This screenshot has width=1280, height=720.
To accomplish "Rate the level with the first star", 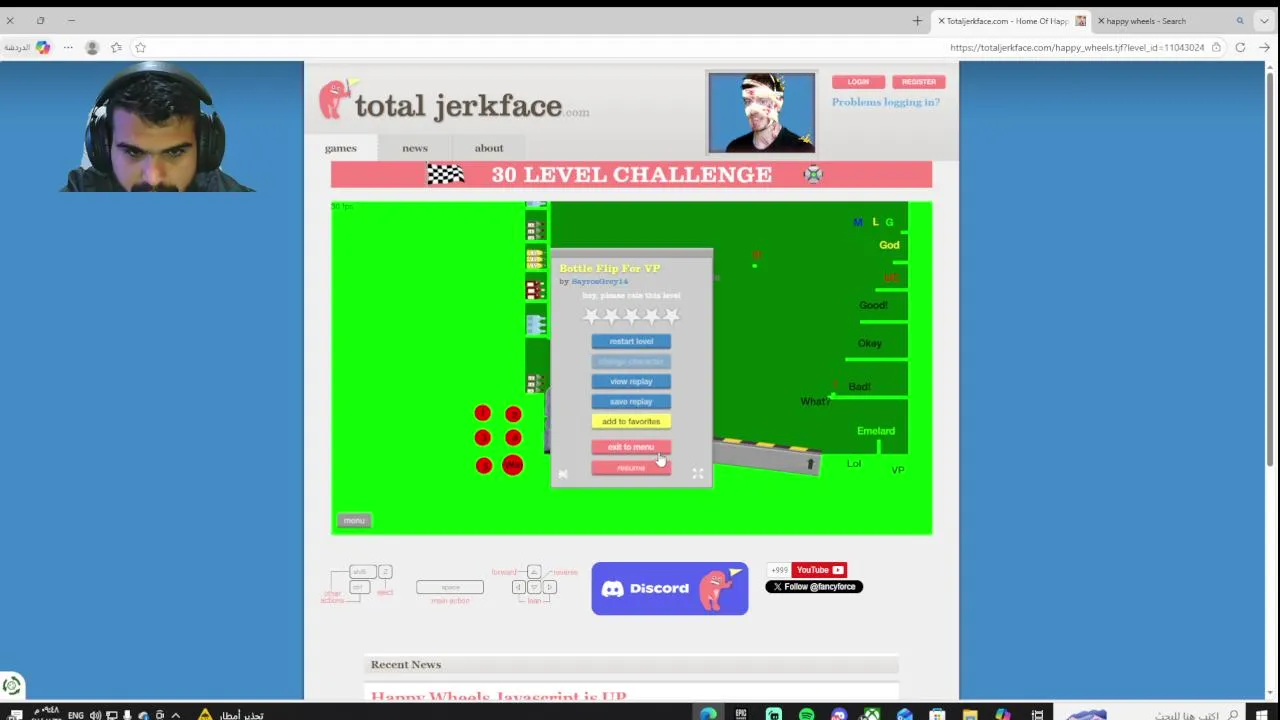I will point(591,316).
